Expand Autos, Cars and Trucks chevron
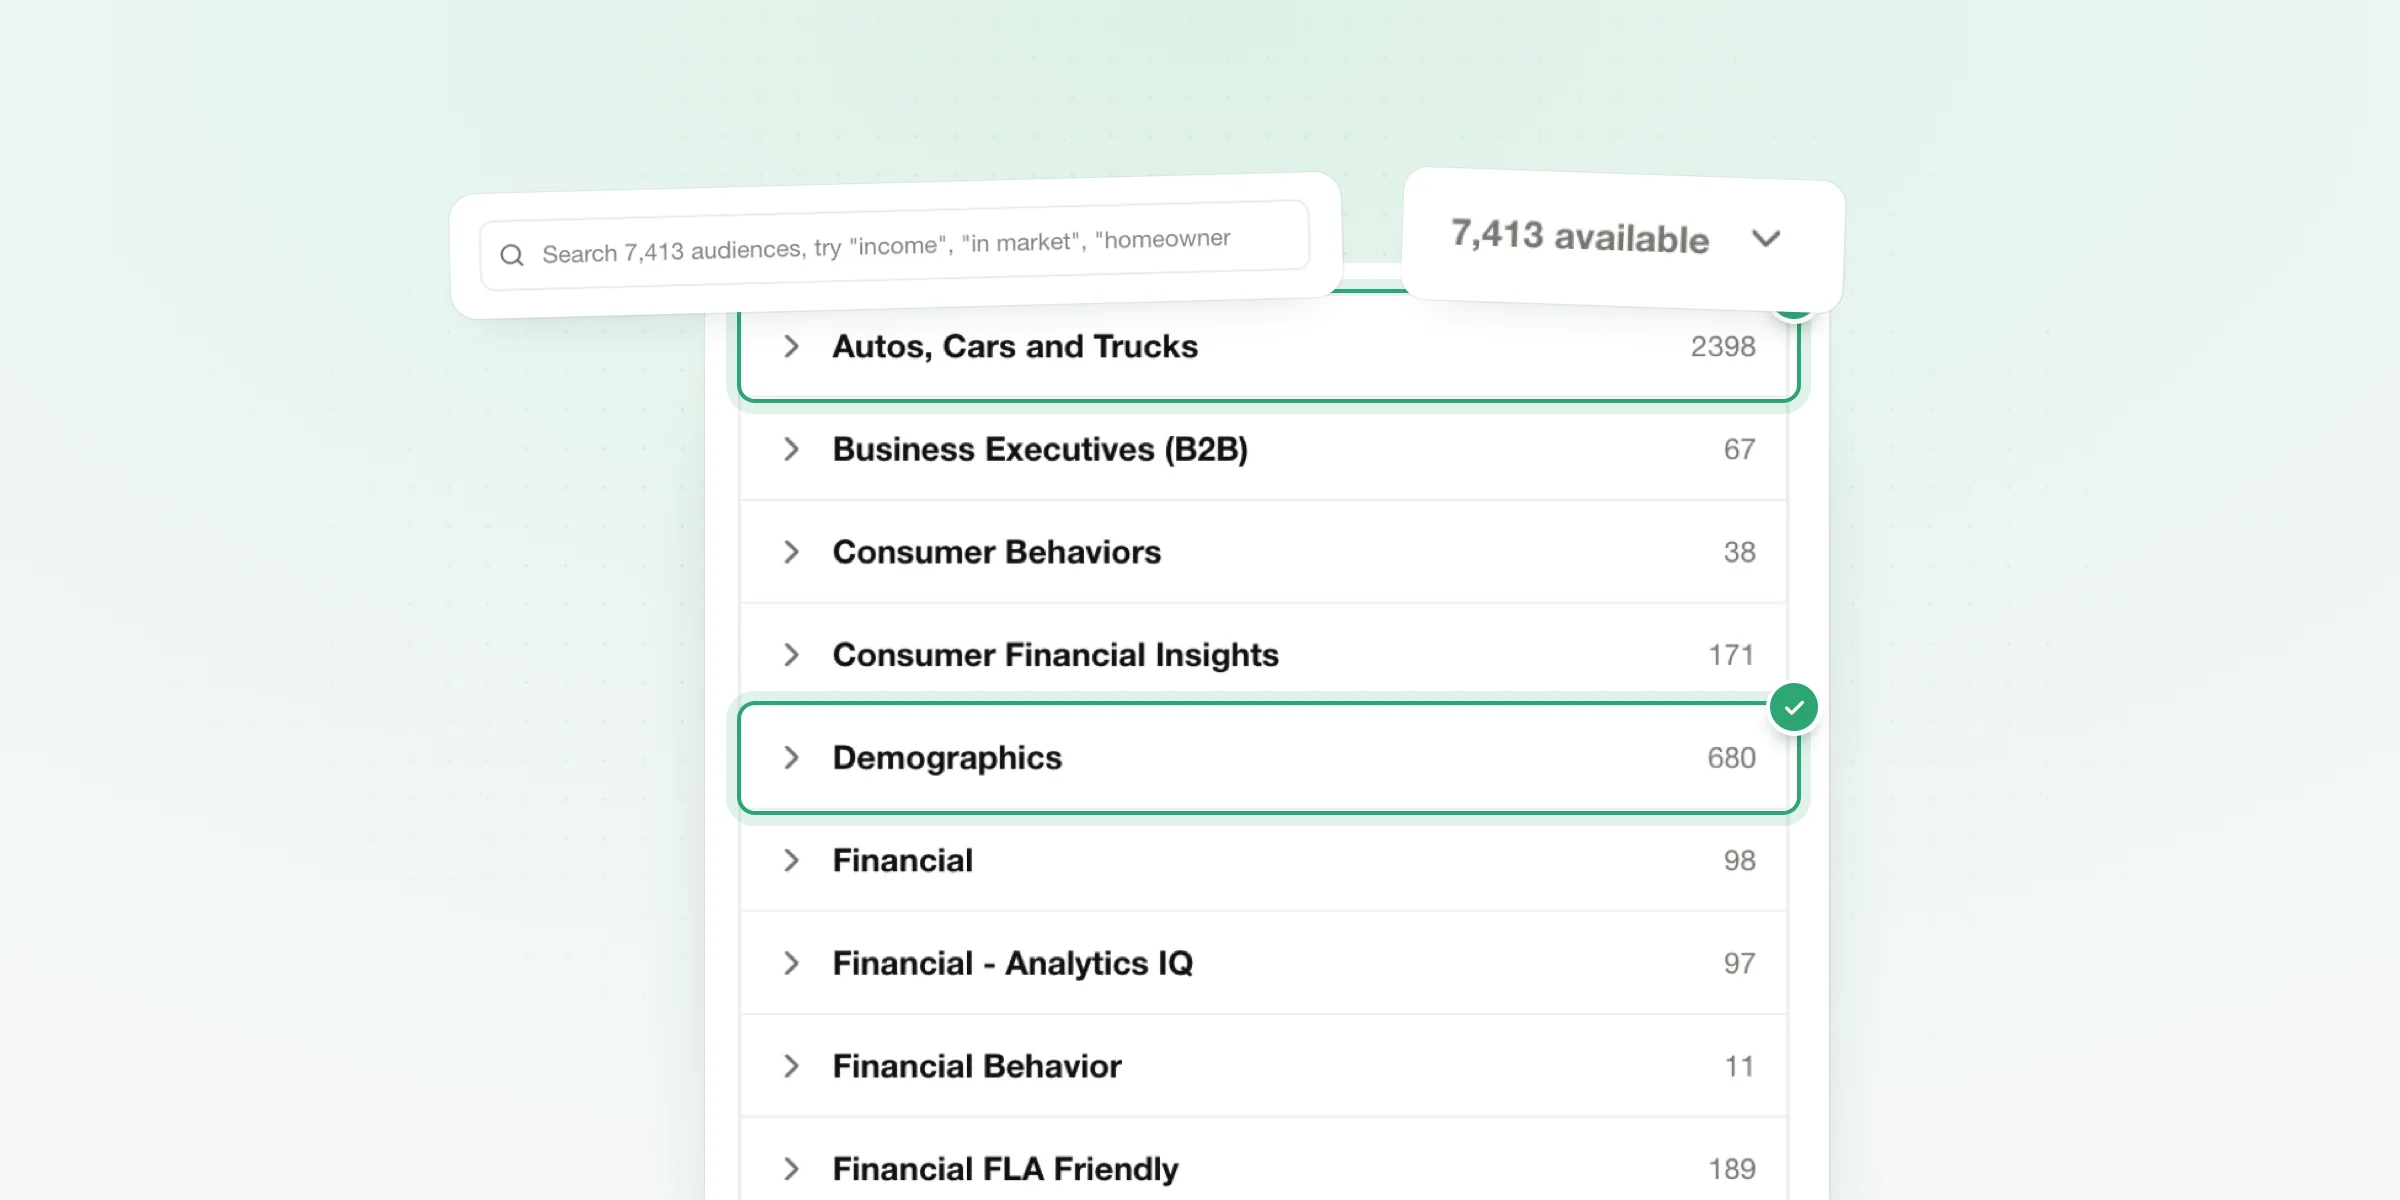The image size is (2400, 1200). click(x=791, y=347)
